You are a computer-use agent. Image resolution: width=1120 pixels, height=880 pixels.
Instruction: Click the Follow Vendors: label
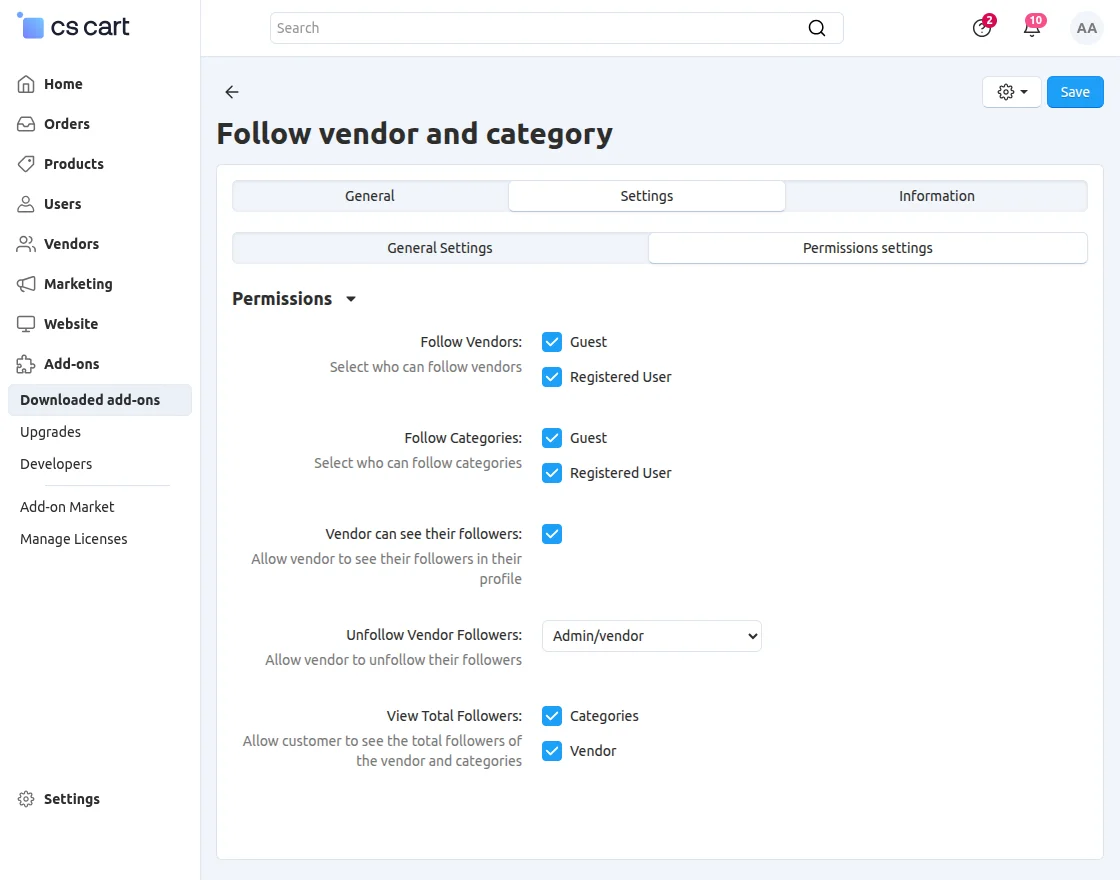click(471, 342)
